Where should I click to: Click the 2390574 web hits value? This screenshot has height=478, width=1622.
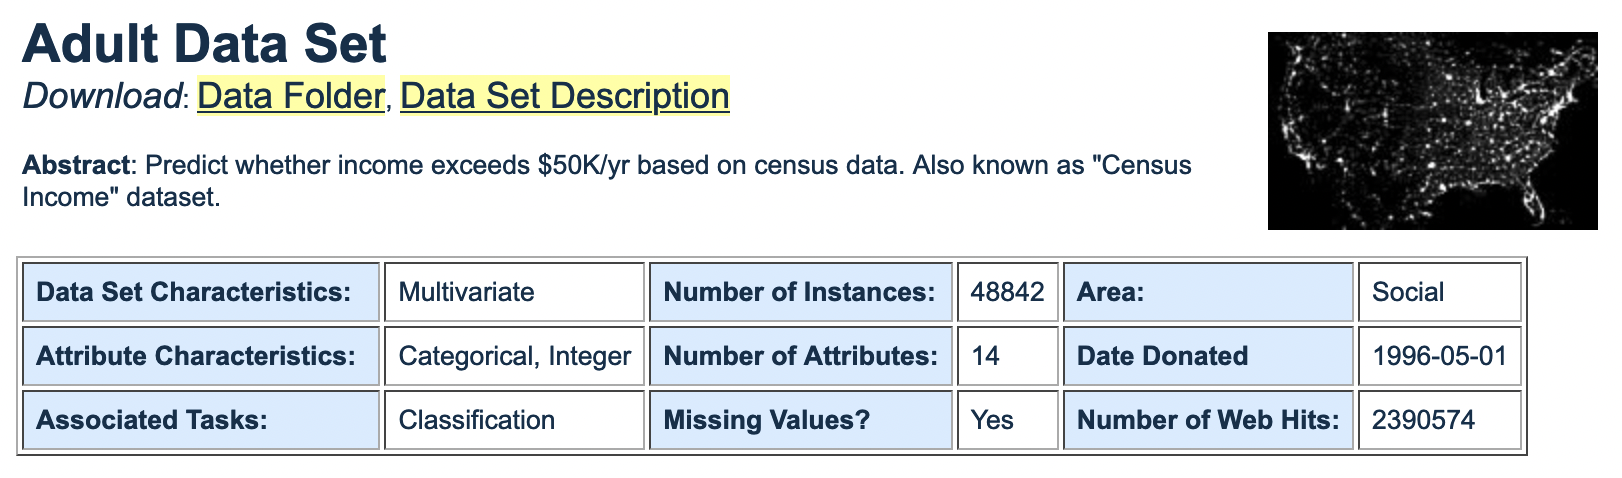click(x=1439, y=420)
